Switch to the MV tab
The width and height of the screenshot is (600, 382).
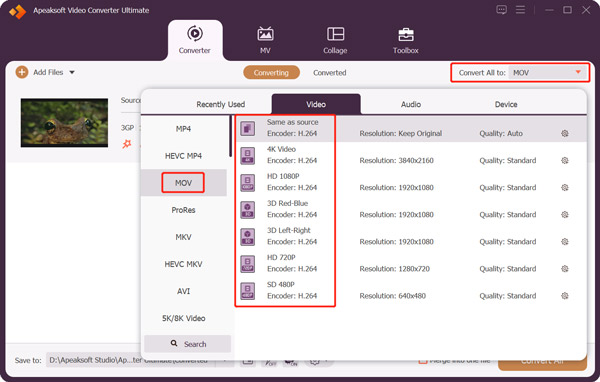tap(265, 40)
